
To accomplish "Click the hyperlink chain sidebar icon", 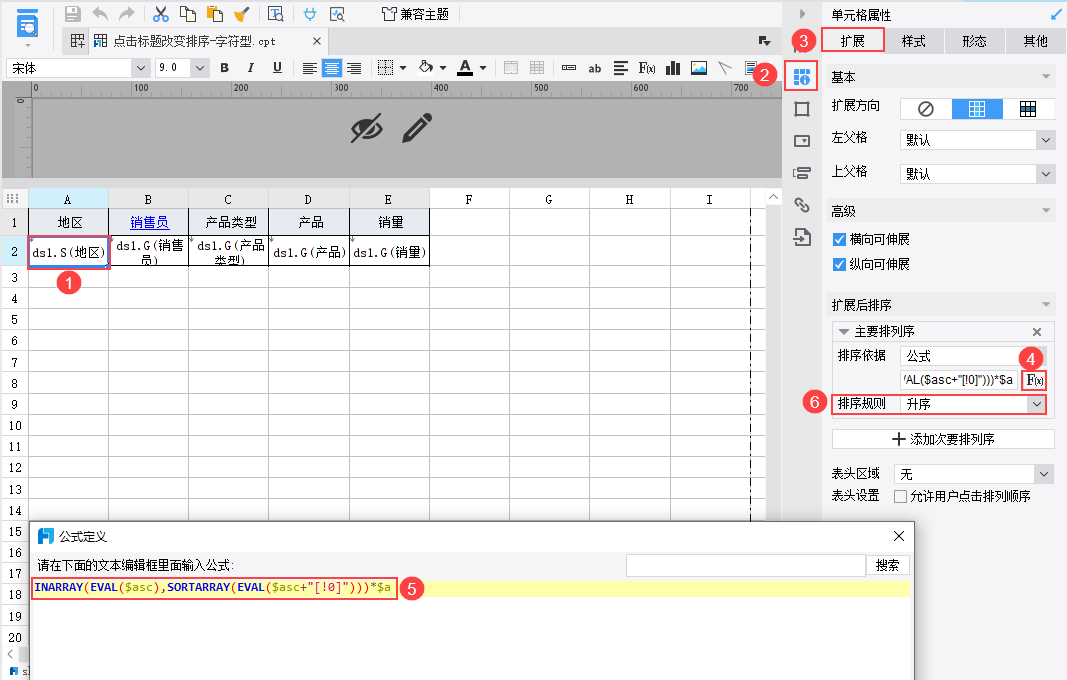I will (802, 205).
